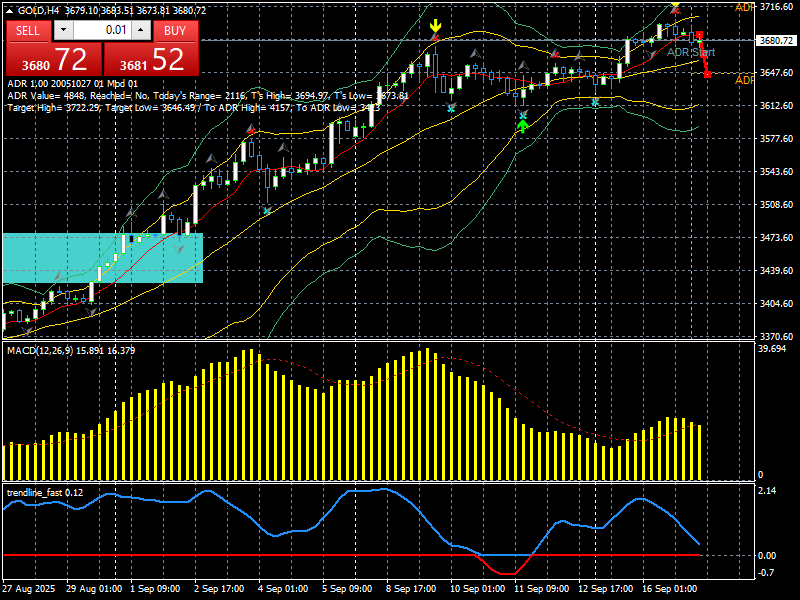
Task: Select the yellow down arrow signal icon
Action: coord(435,26)
